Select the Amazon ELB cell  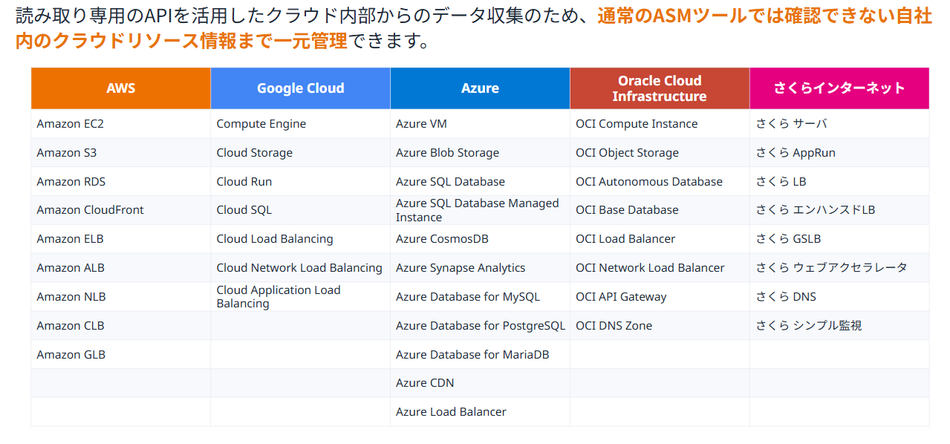(x=121, y=239)
